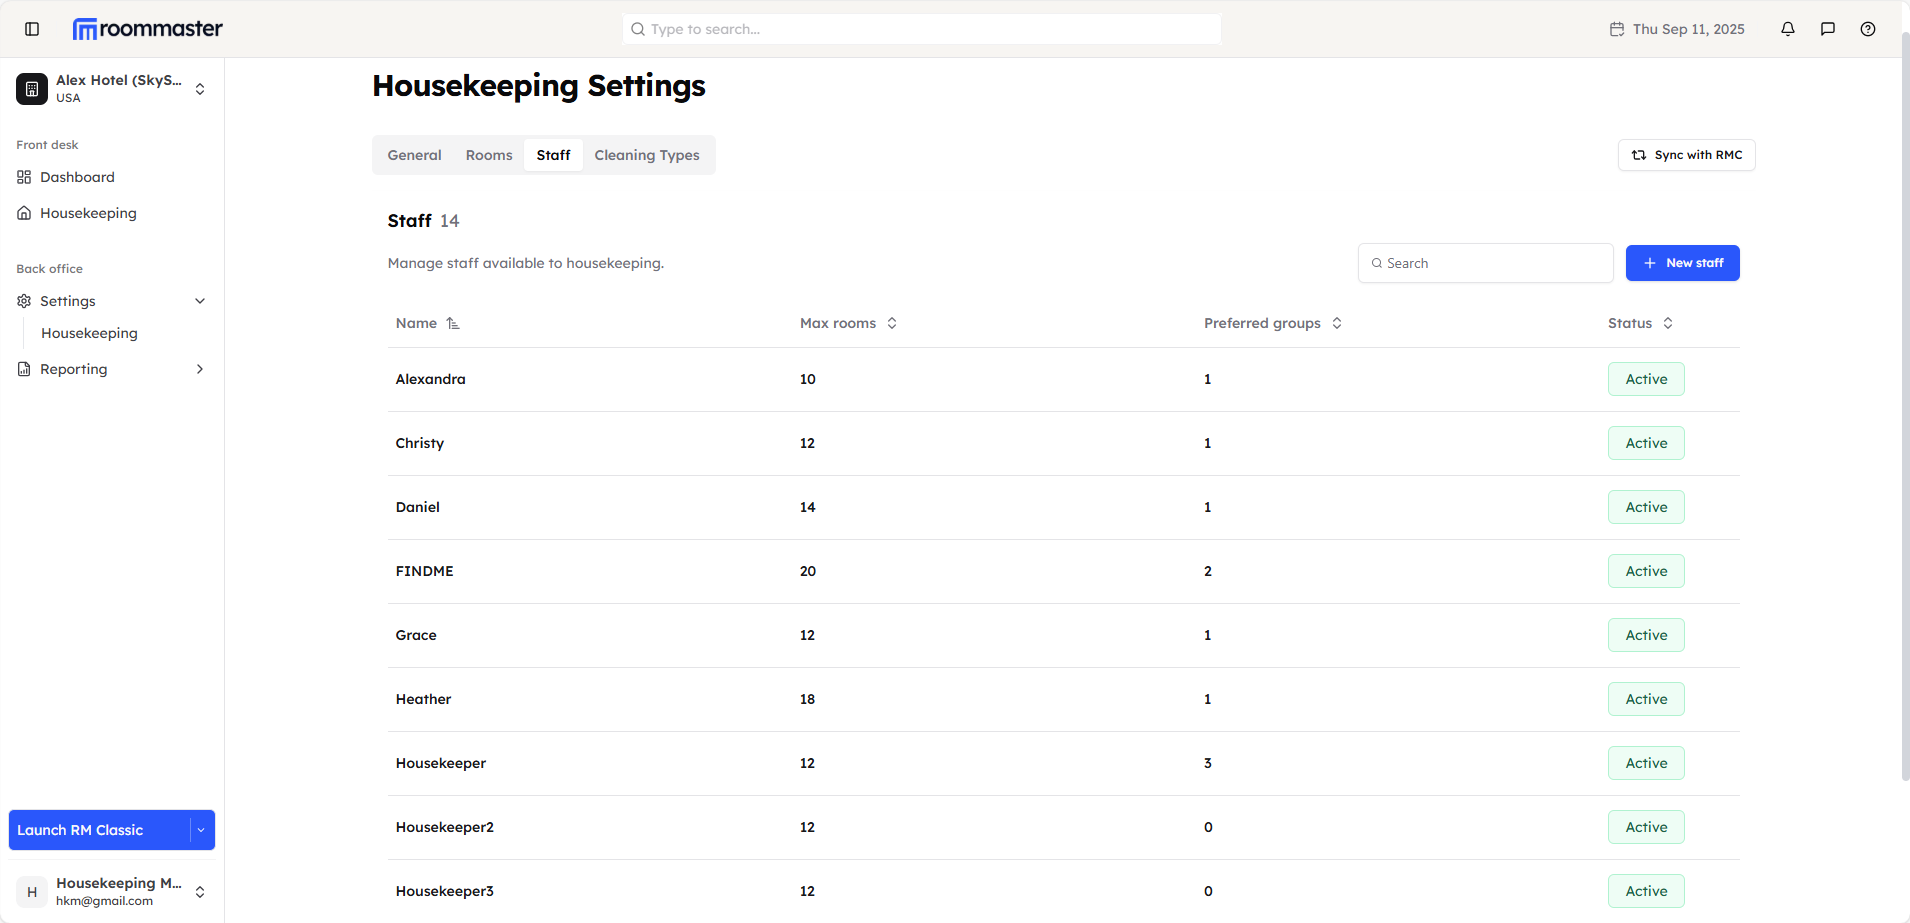Click the roommaster logo
Viewport: 1910px width, 923px height.
148,29
